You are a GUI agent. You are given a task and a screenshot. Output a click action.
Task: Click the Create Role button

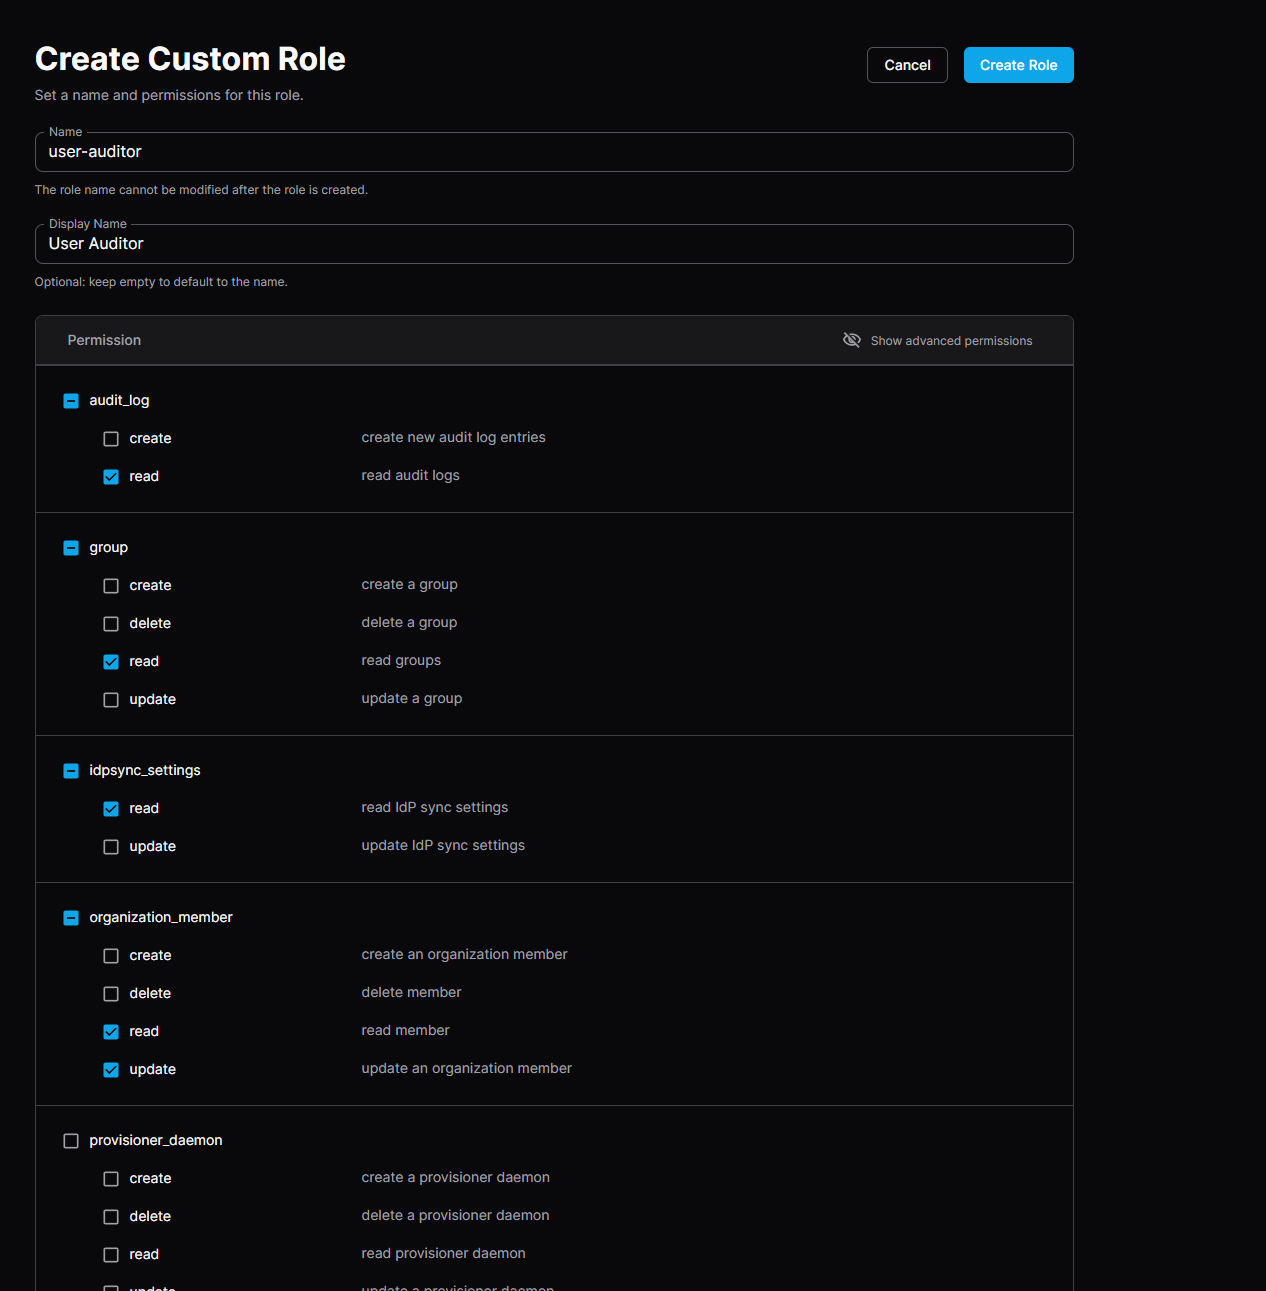pyautogui.click(x=1018, y=64)
